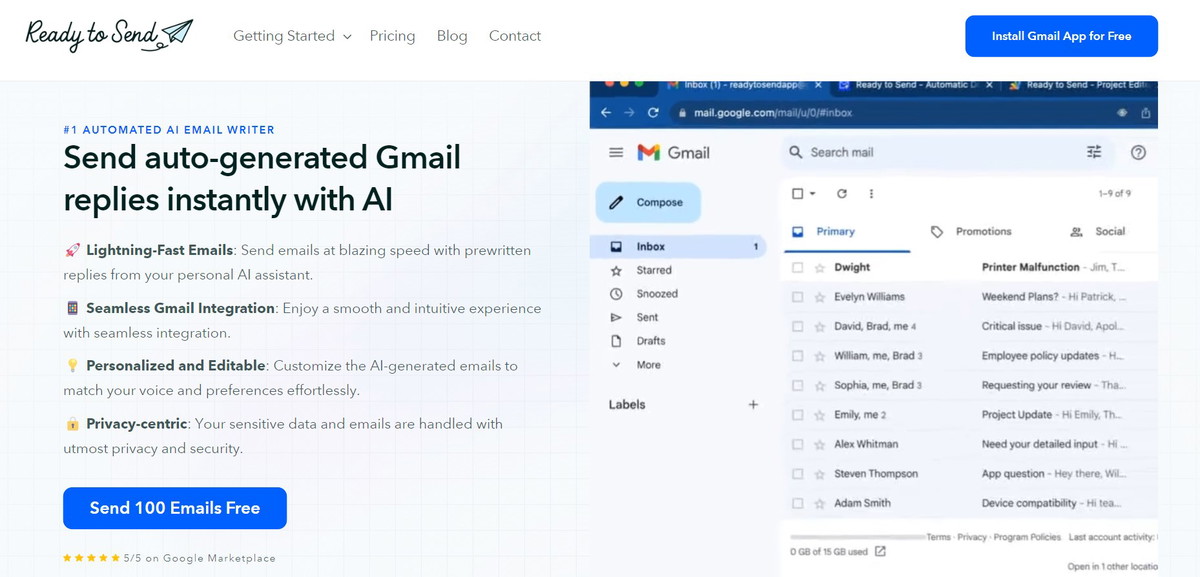The width and height of the screenshot is (1200, 577).
Task: Open the Inbox folder in sidebar
Action: [677, 247]
